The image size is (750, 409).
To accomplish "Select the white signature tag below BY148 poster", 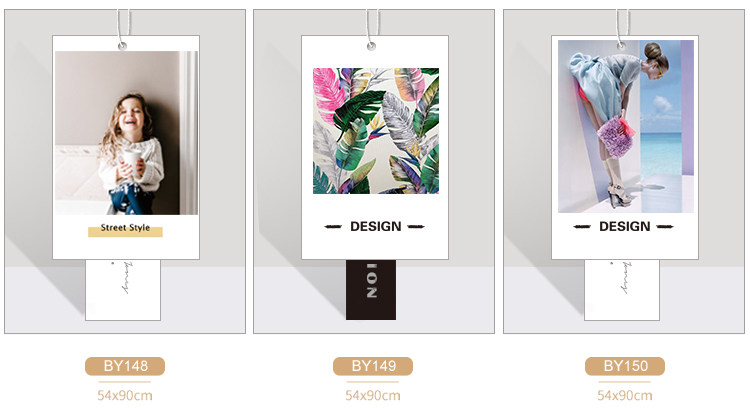I will pos(123,290).
